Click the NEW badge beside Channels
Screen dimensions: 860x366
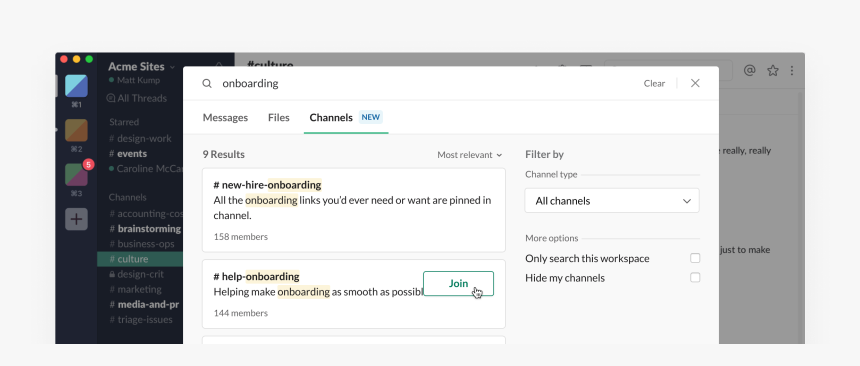(x=371, y=117)
